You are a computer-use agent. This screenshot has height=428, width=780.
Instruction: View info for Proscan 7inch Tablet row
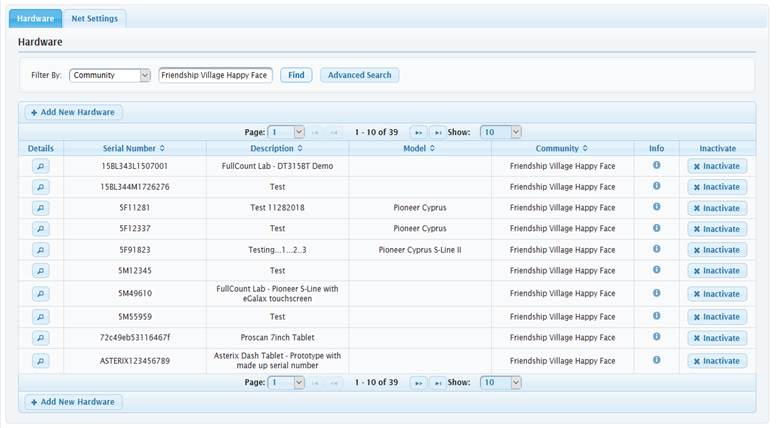tap(657, 336)
